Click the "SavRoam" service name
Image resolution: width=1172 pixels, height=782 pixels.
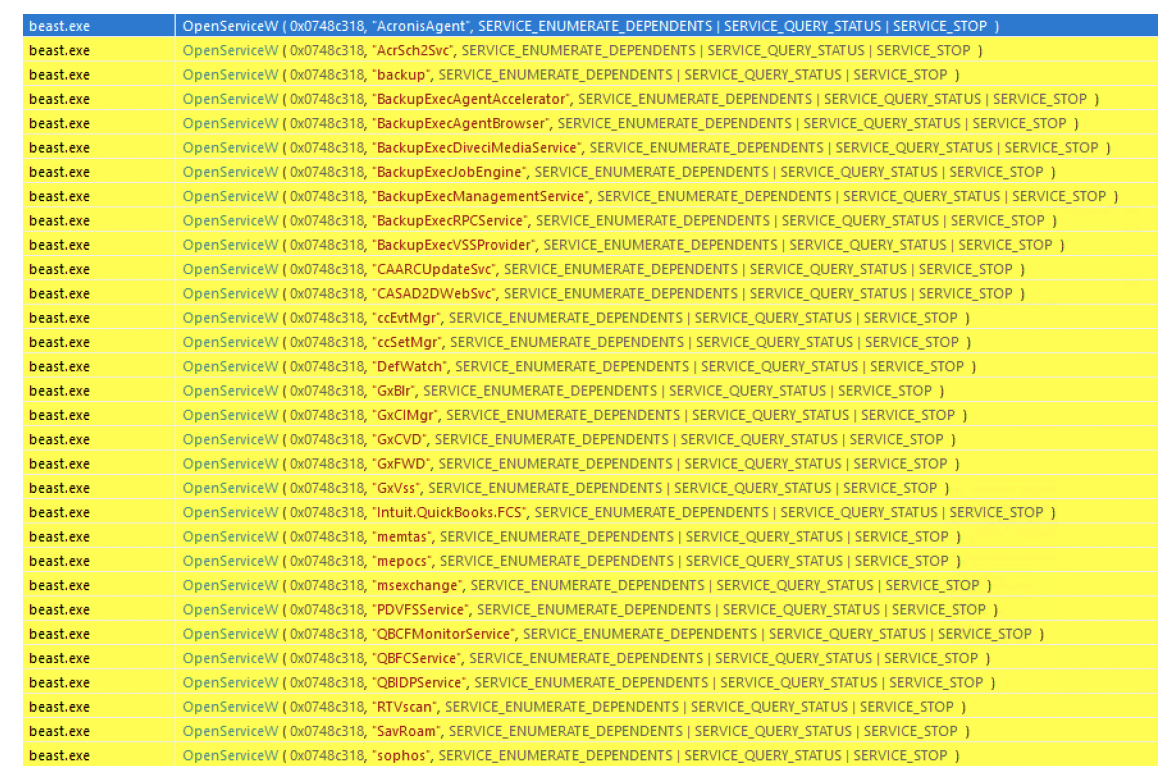pyautogui.click(x=407, y=730)
